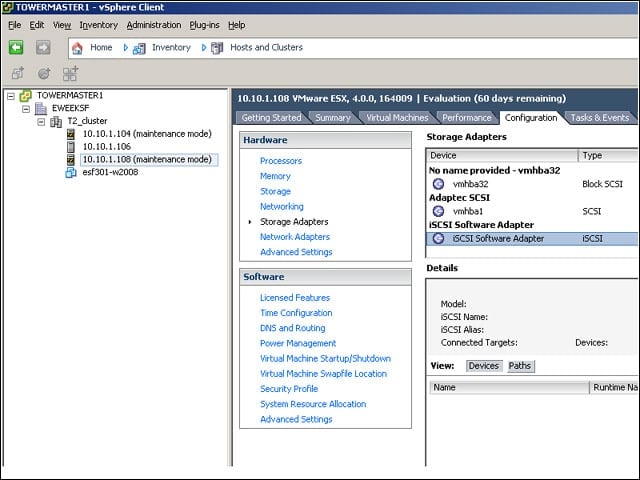Show the Devices view
This screenshot has width=640, height=480.
[484, 366]
